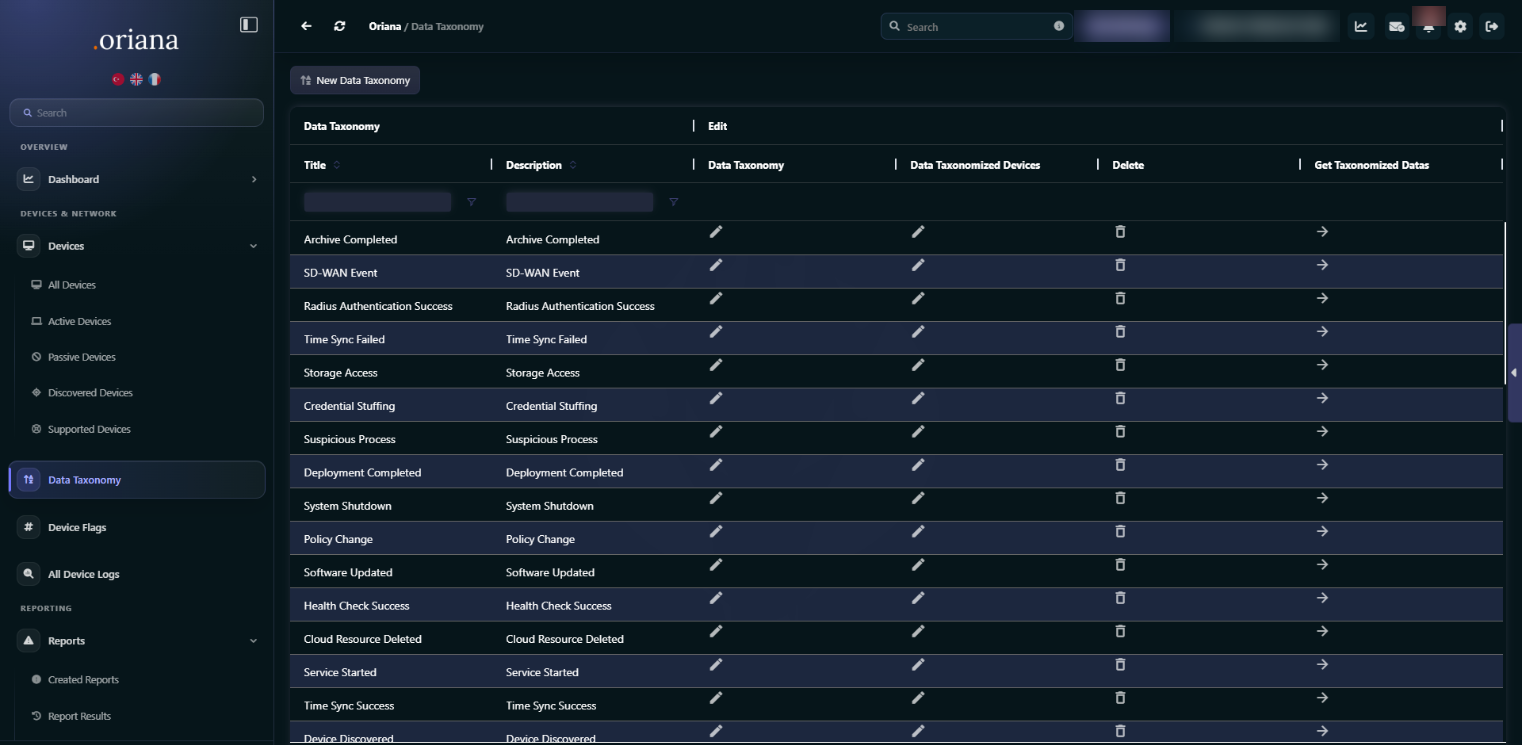The width and height of the screenshot is (1522, 745).
Task: Open the Title column filter funnel
Action: 472,202
